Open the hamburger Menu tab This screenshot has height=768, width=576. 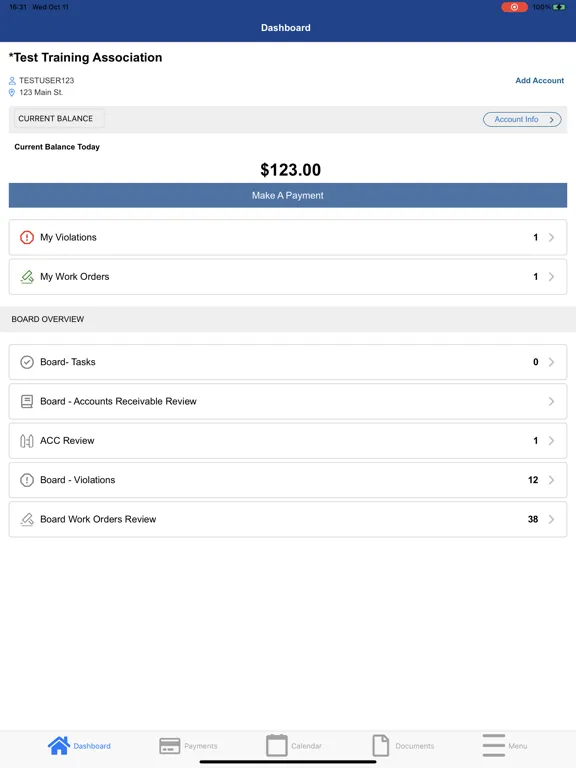point(504,745)
